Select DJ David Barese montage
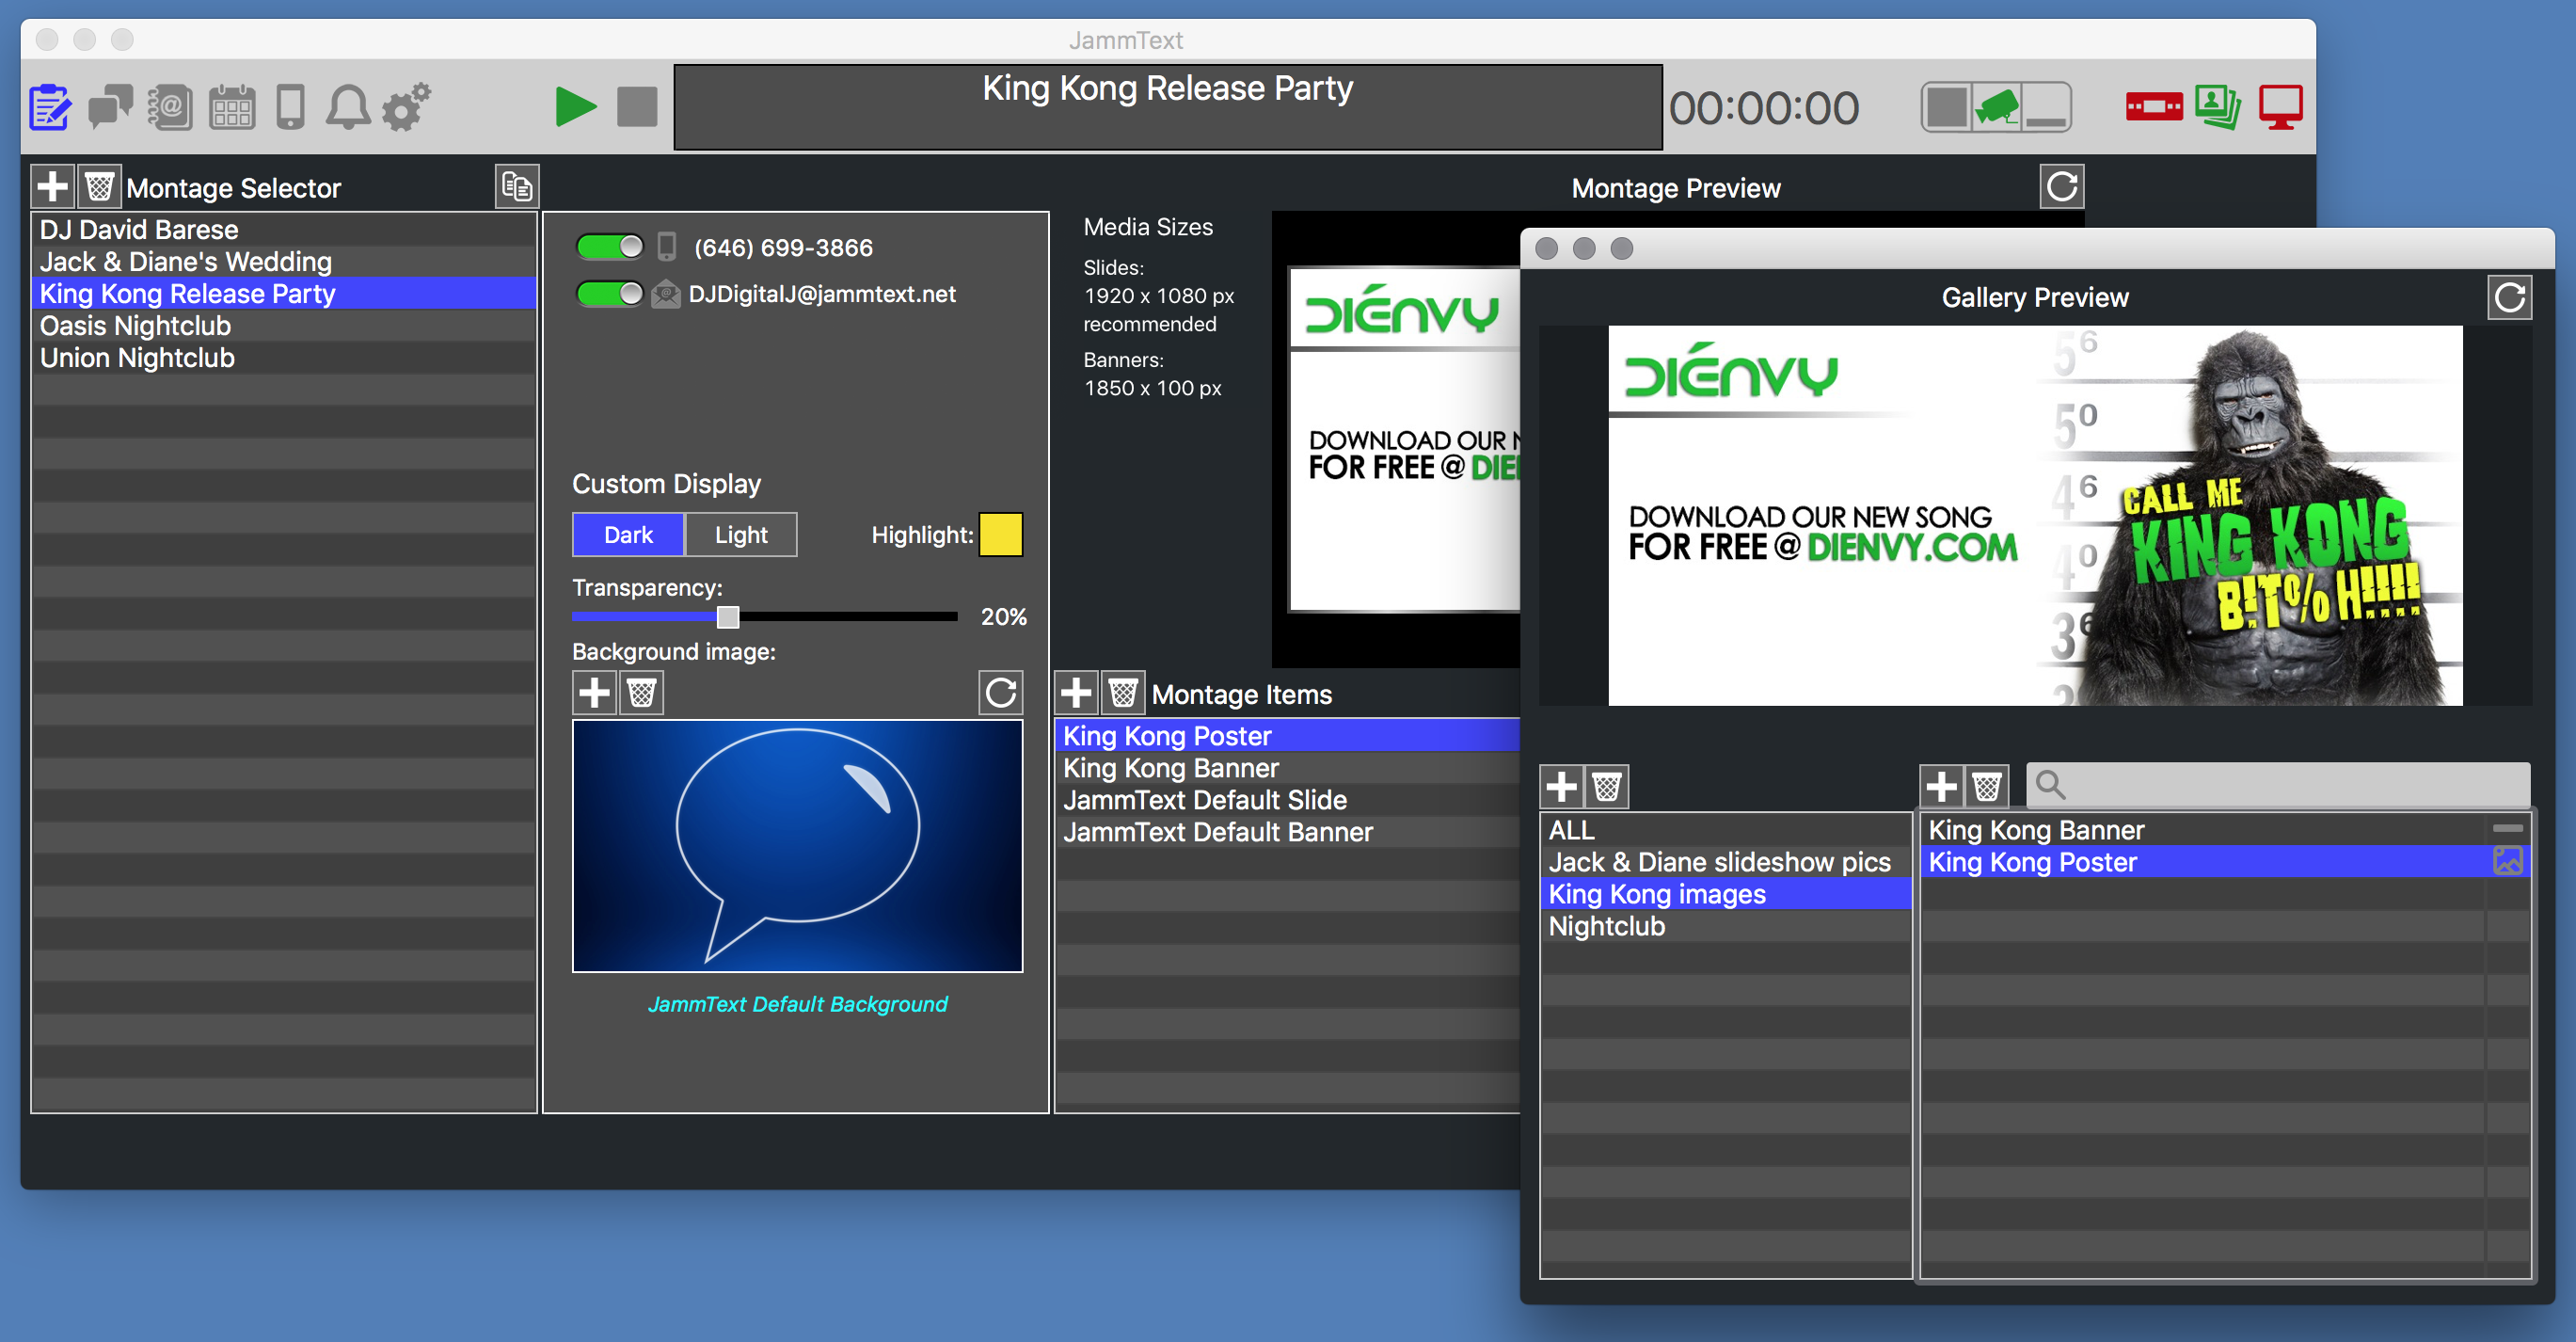The image size is (2576, 1342). click(284, 229)
